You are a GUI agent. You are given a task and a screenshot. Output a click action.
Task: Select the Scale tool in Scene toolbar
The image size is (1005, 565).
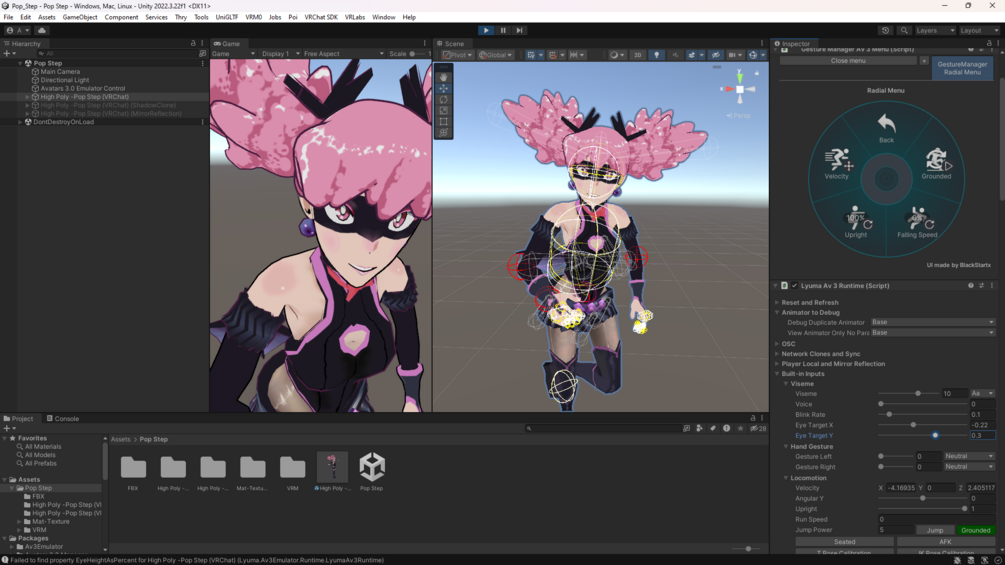point(444,110)
